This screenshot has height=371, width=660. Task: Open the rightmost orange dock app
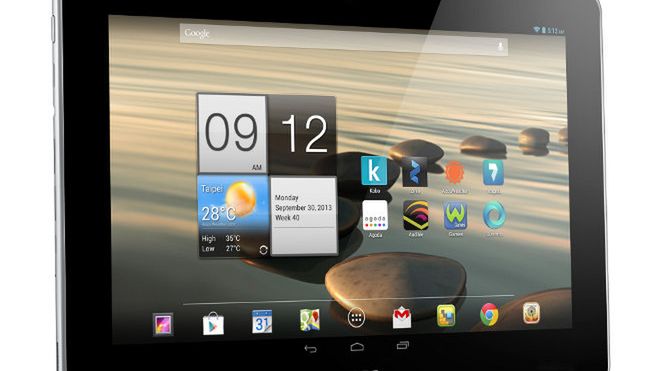pyautogui.click(x=531, y=313)
